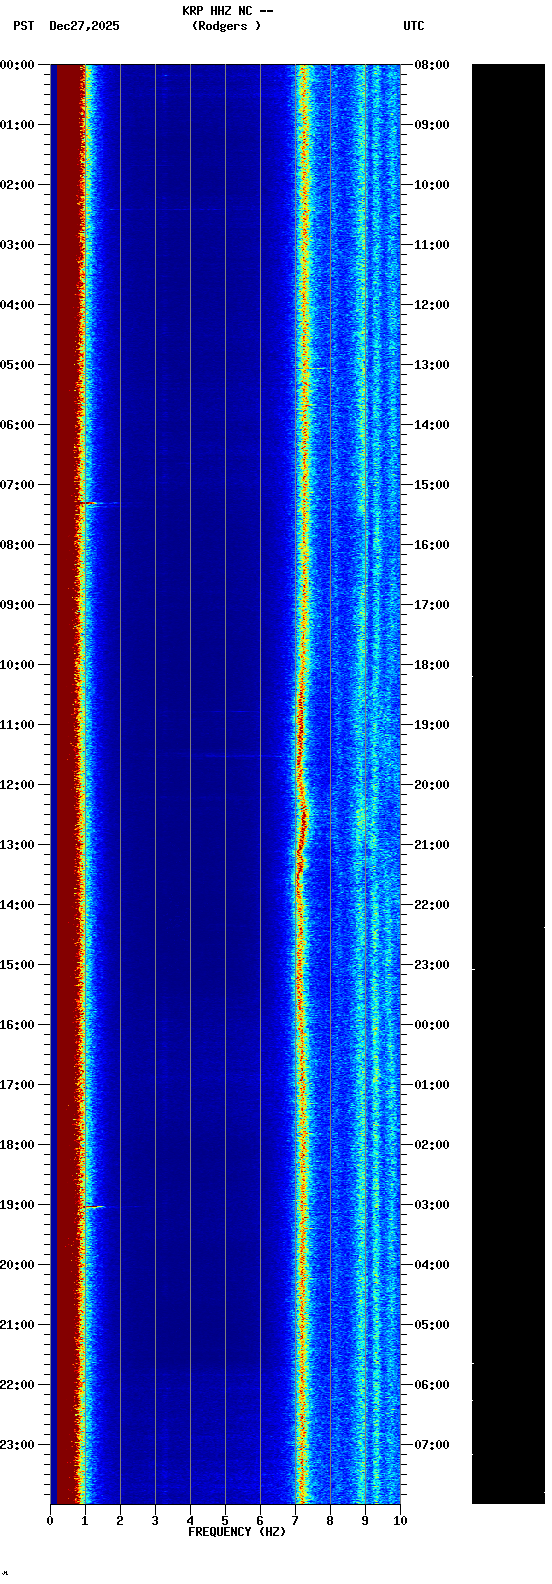This screenshot has height=1584, width=552.
Task: Click the '13:00' PST time label on left axis
Action: pos(17,845)
